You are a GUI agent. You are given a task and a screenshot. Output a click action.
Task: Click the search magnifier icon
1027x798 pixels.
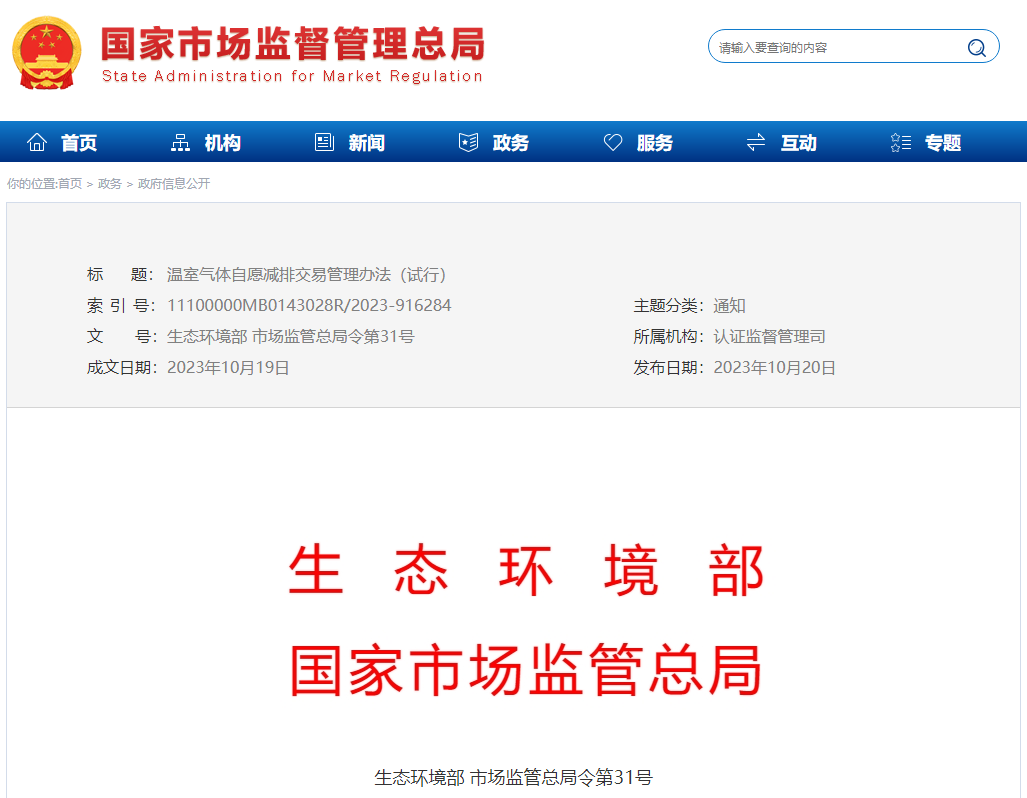pyautogui.click(x=977, y=48)
